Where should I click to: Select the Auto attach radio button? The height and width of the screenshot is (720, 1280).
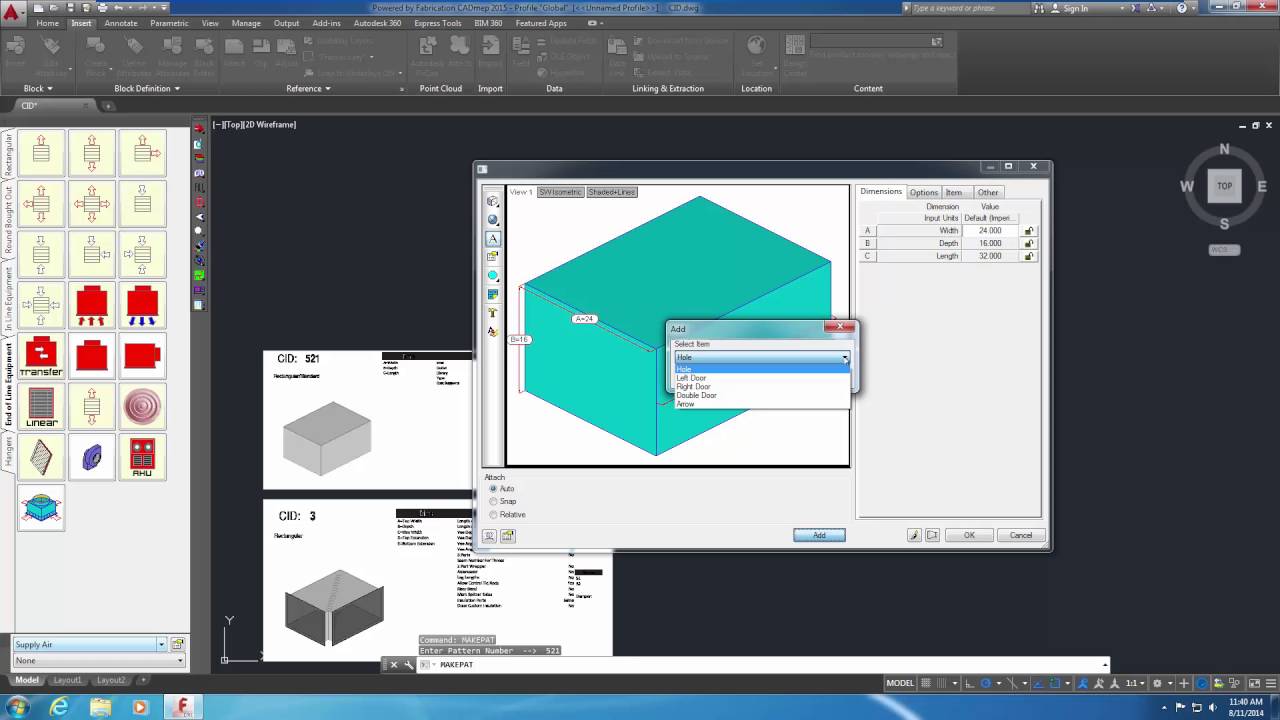[493, 489]
